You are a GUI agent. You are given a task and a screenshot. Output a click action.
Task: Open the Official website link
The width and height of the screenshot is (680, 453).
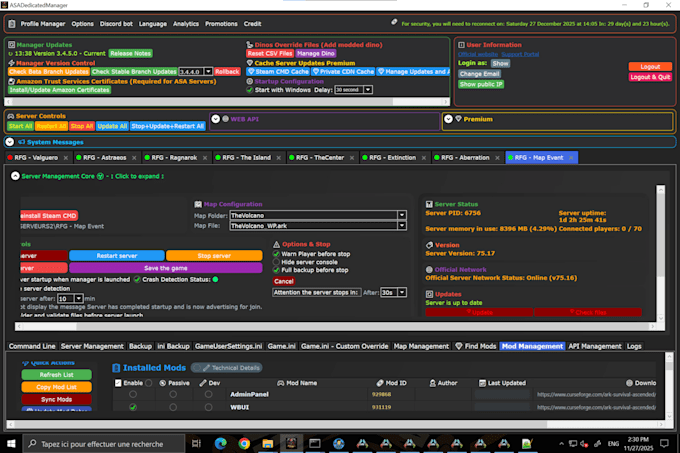pos(478,54)
